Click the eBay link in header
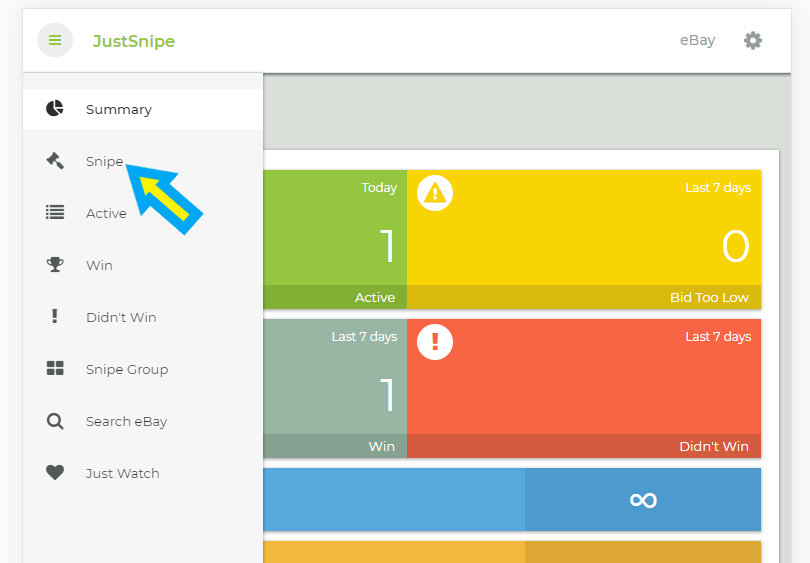This screenshot has width=810, height=563. click(697, 41)
